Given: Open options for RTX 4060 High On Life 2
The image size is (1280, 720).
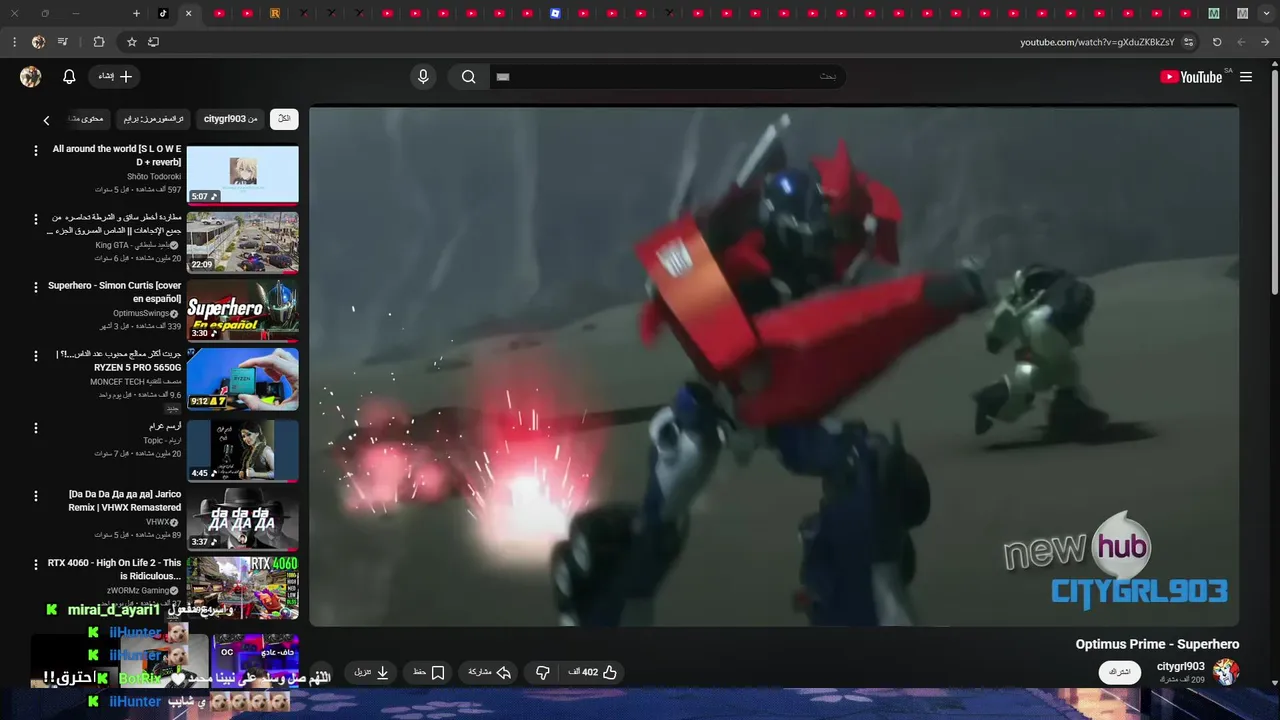Looking at the screenshot, I should coord(36,565).
